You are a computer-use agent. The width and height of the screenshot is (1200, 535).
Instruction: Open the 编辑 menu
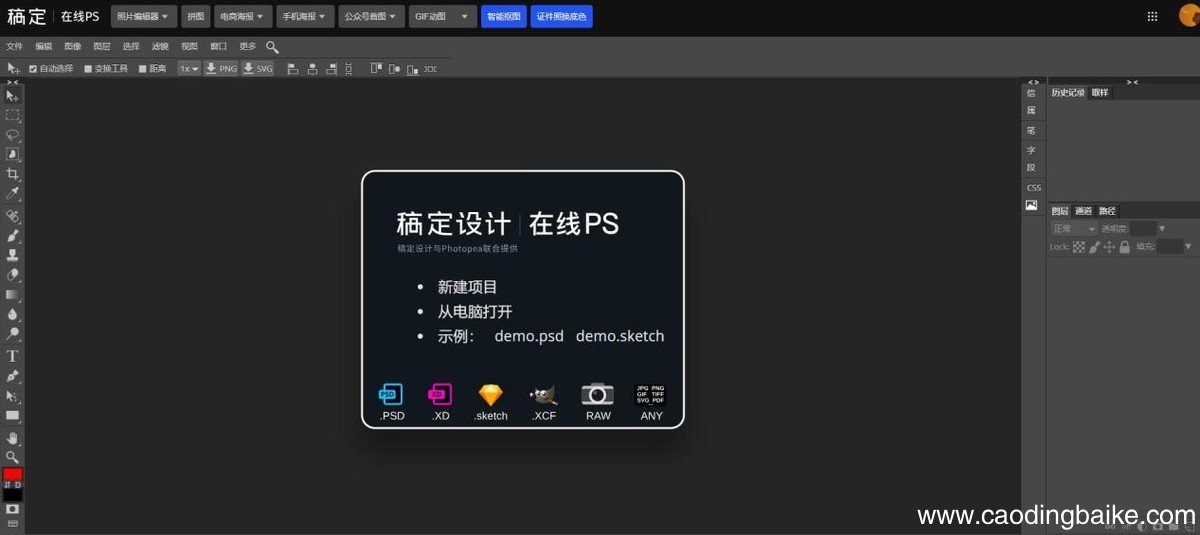click(44, 47)
